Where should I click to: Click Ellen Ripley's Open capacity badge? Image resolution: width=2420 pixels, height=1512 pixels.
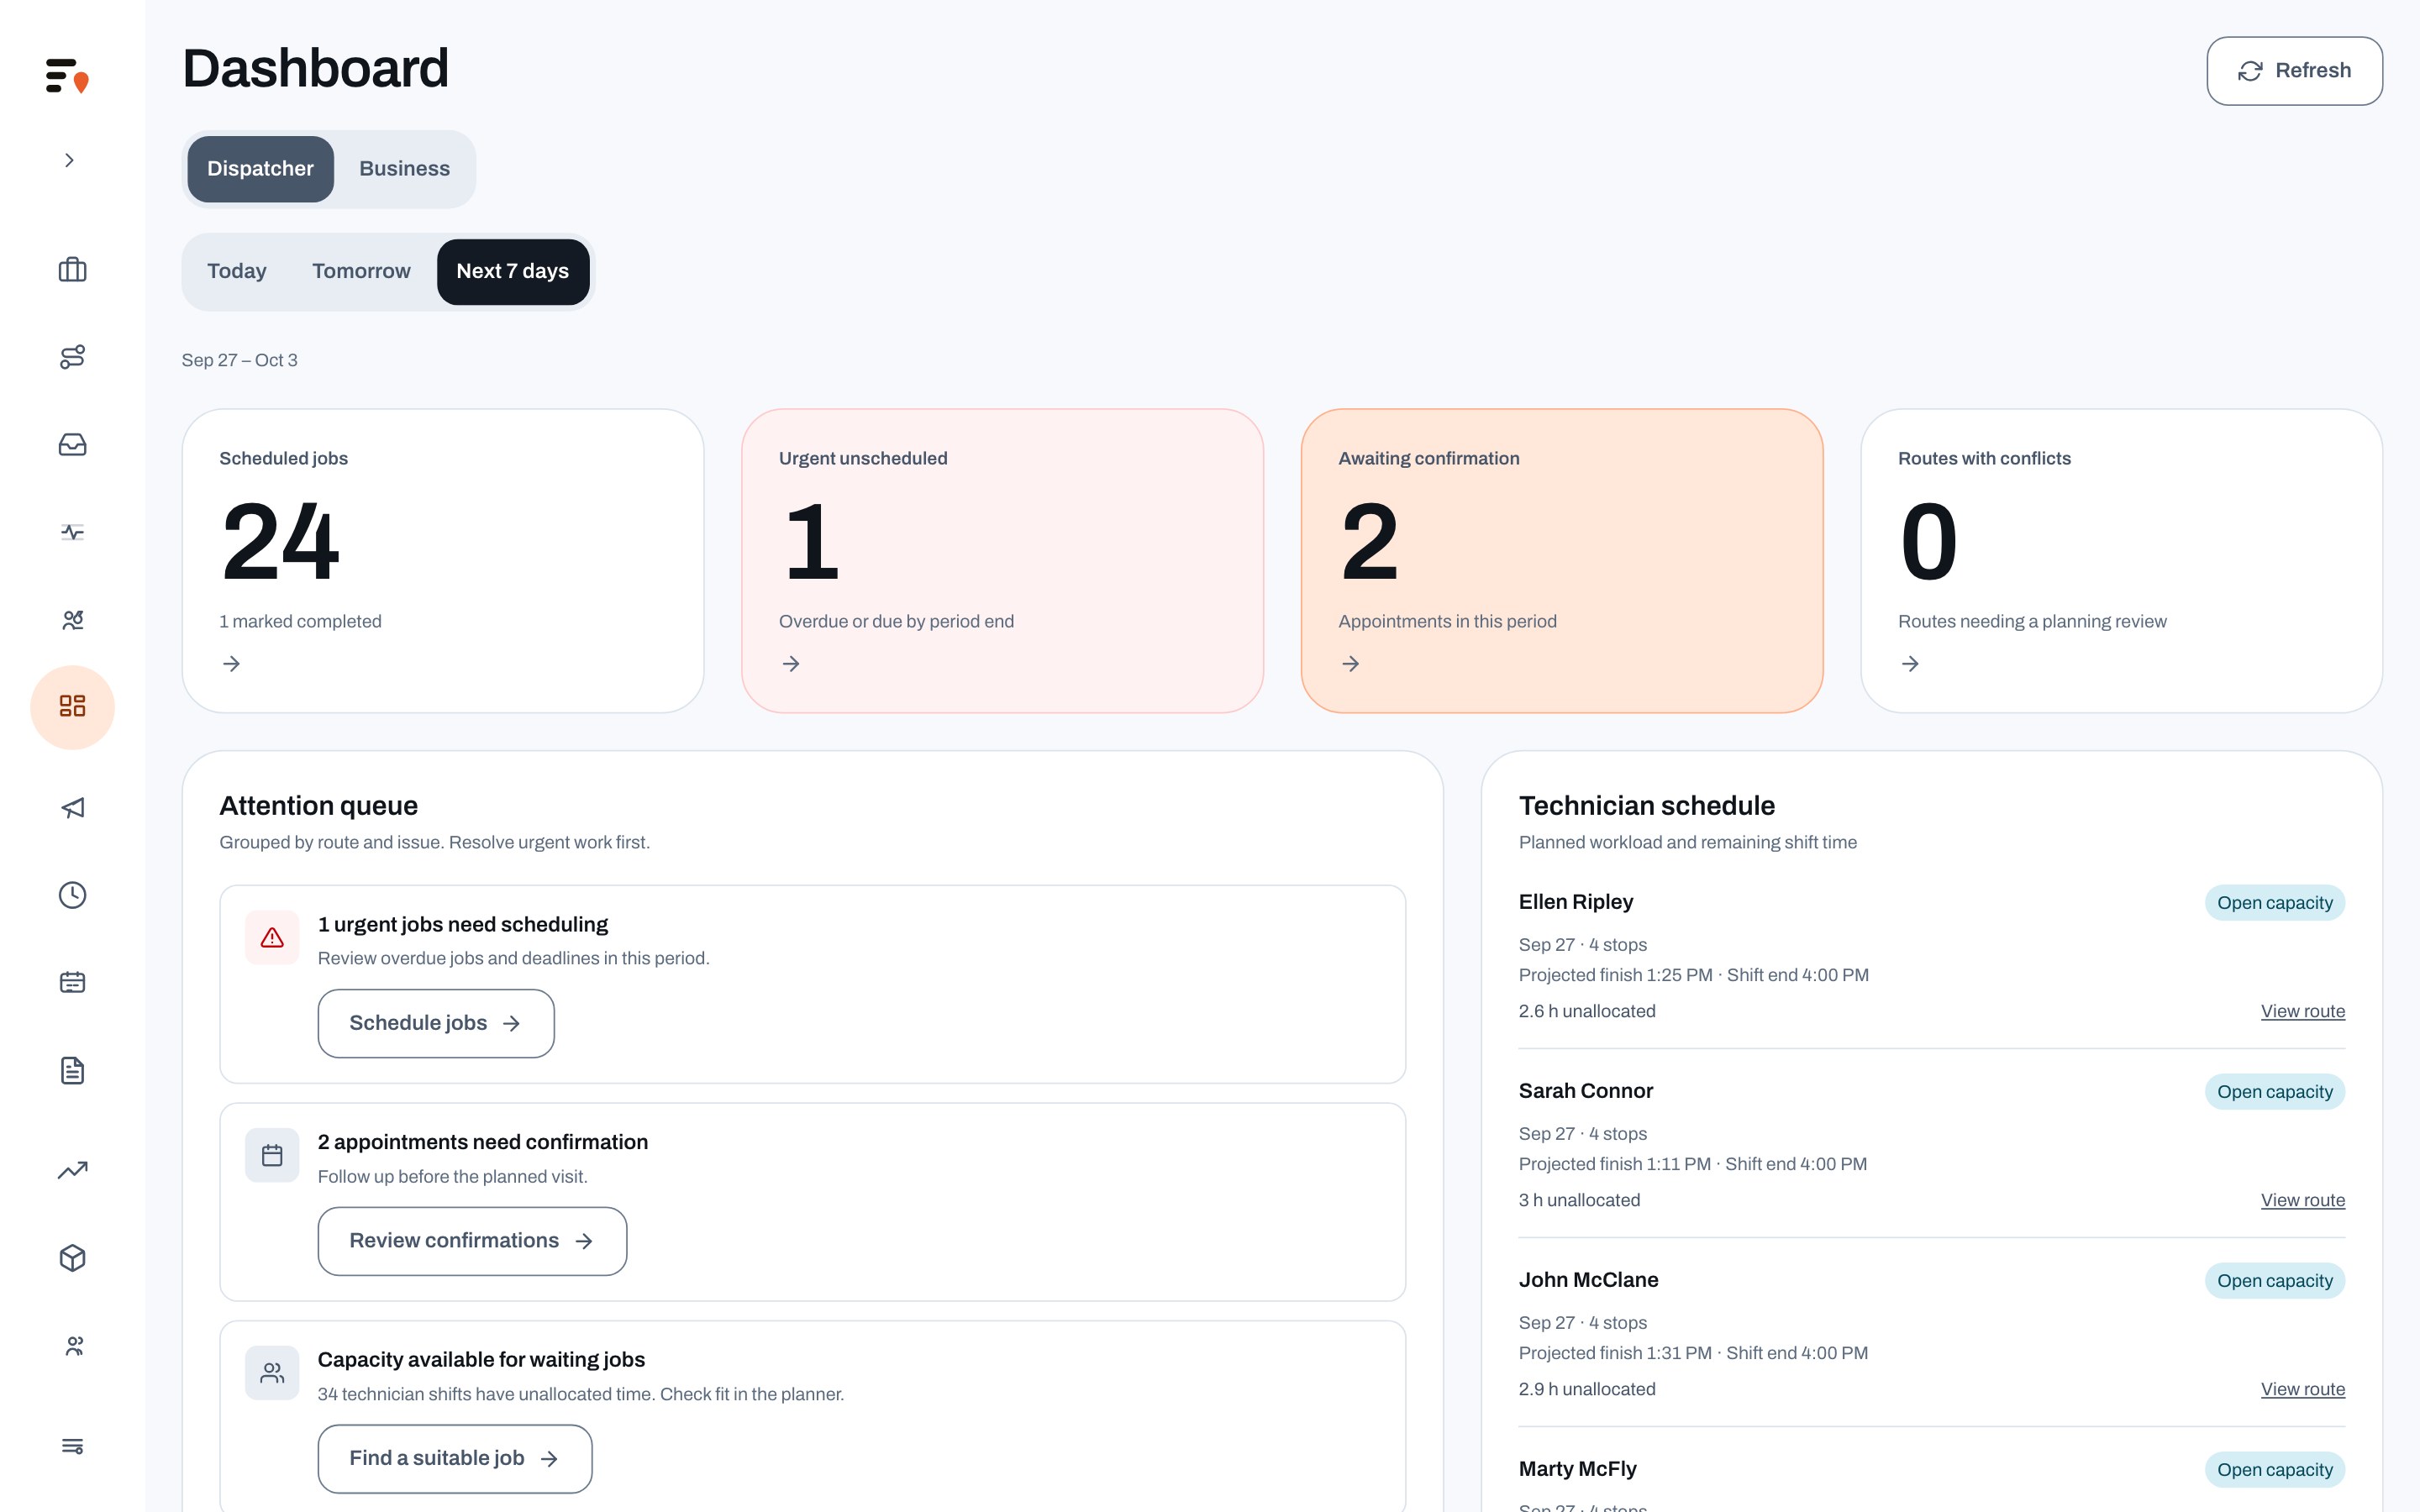point(2274,903)
